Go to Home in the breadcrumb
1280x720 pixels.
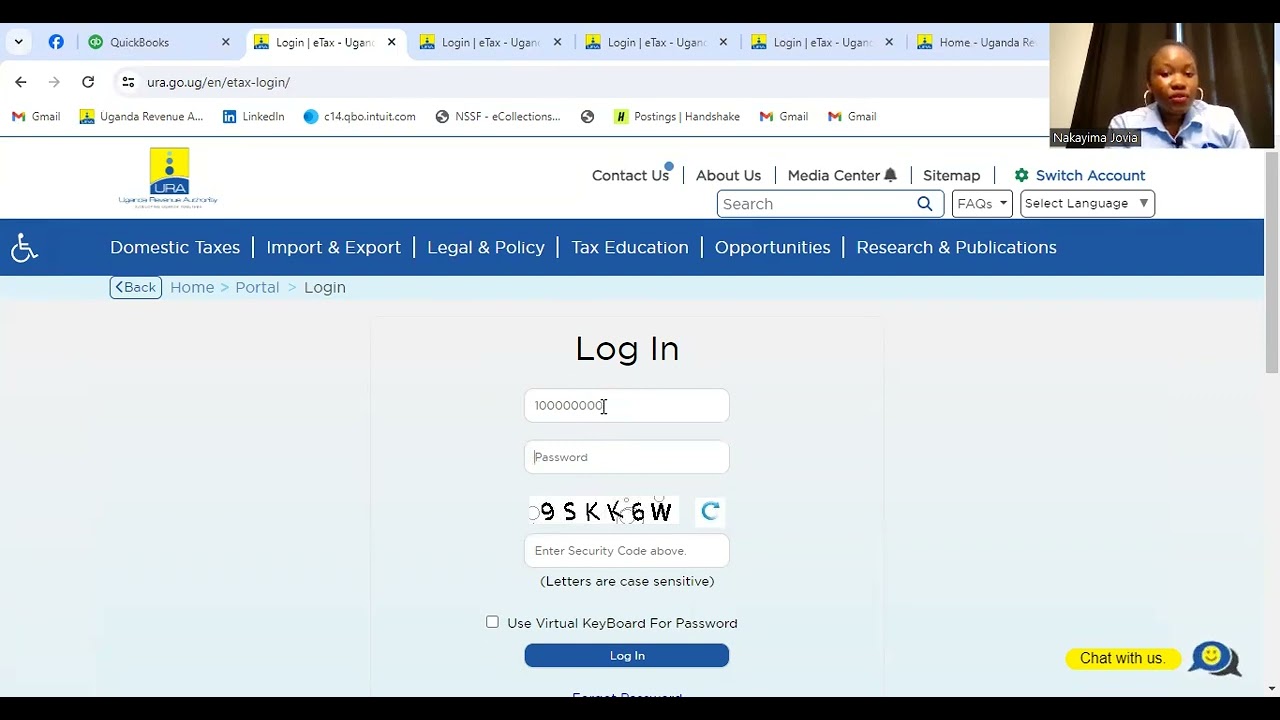tap(192, 287)
